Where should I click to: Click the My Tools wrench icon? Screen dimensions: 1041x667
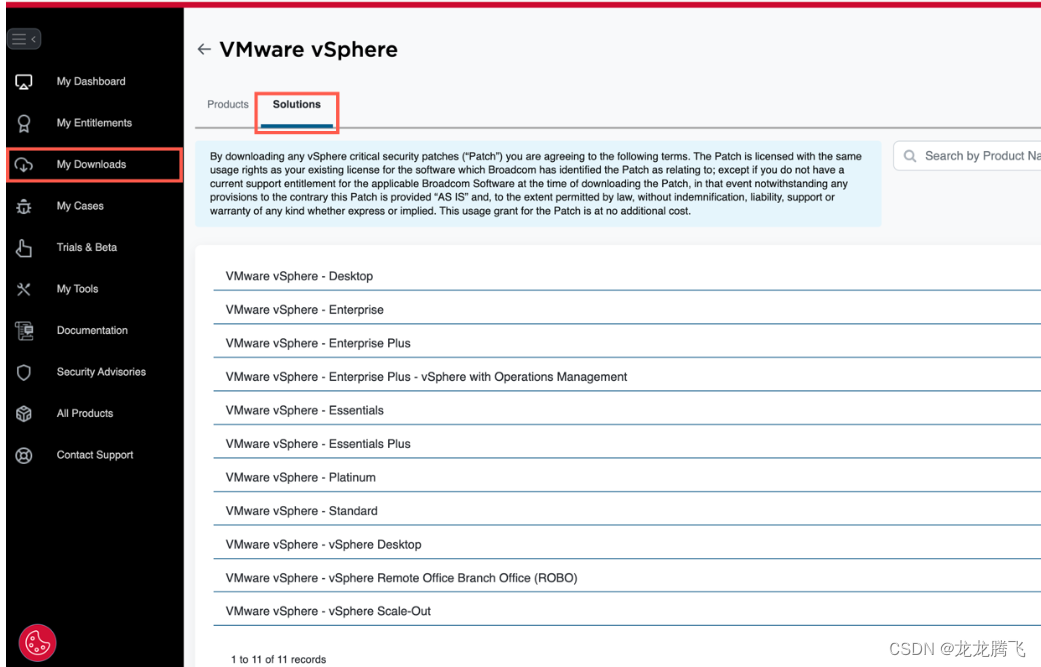point(24,289)
